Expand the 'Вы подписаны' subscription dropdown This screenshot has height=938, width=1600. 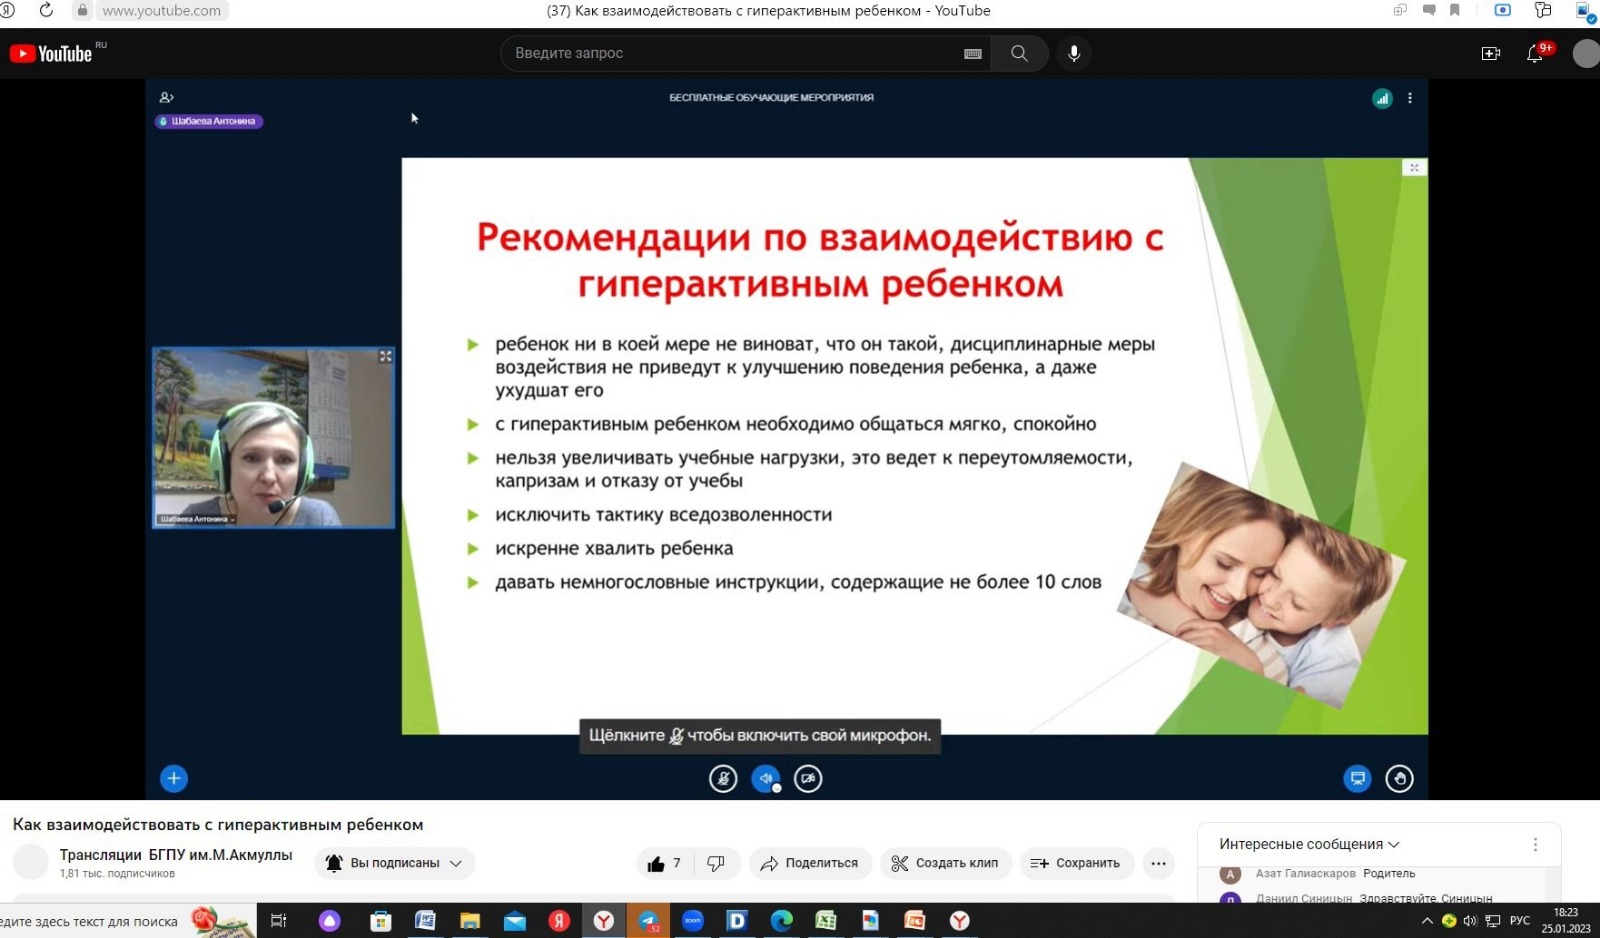click(395, 863)
